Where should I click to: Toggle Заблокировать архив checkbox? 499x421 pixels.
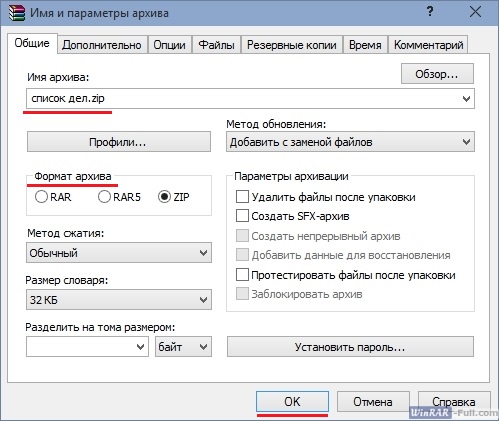[242, 294]
